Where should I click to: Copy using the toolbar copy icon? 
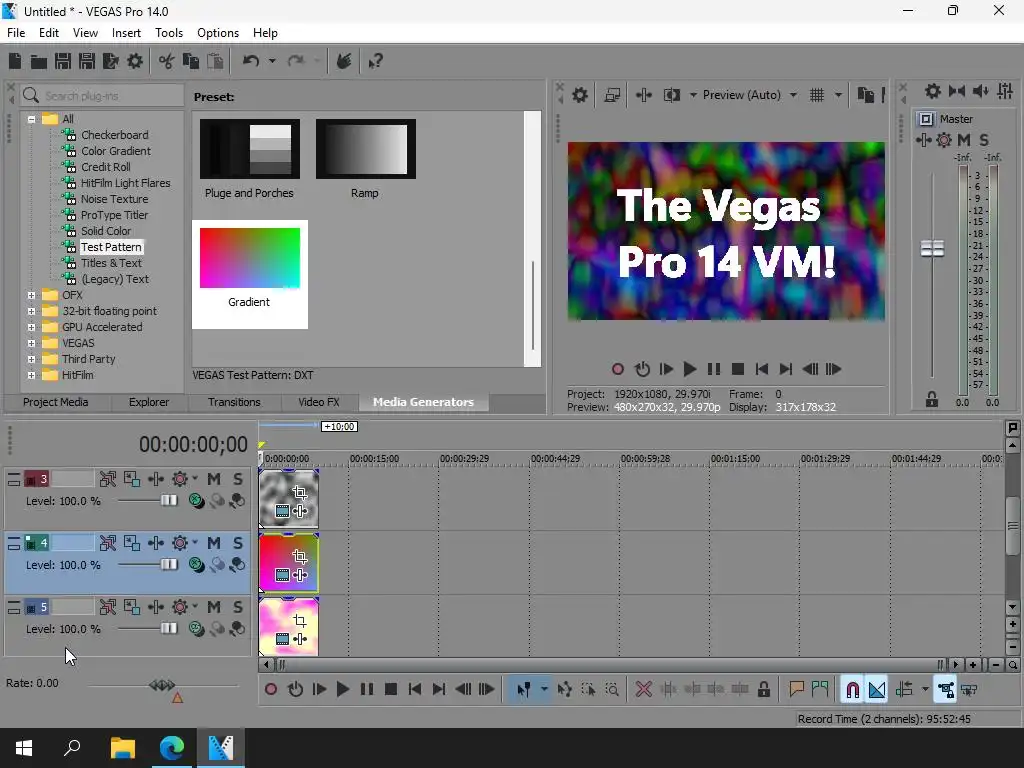191,61
